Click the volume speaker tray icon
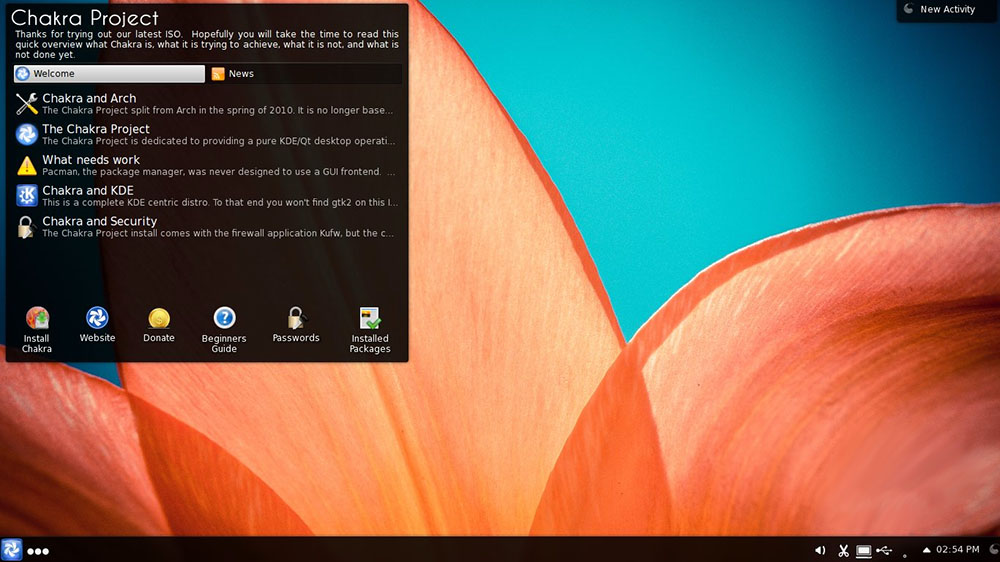Viewport: 1000px width, 562px height. [820, 550]
